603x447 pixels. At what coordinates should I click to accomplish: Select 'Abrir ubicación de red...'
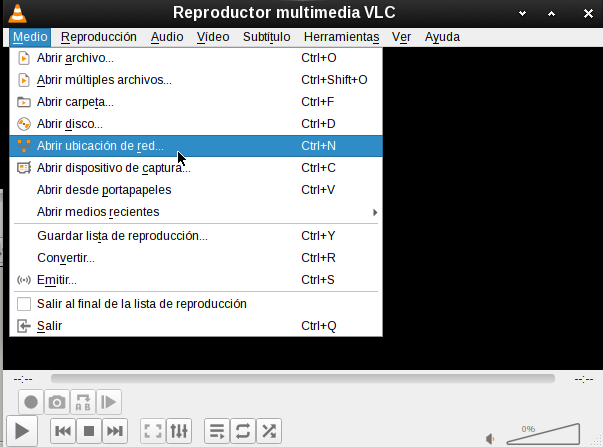(100, 146)
